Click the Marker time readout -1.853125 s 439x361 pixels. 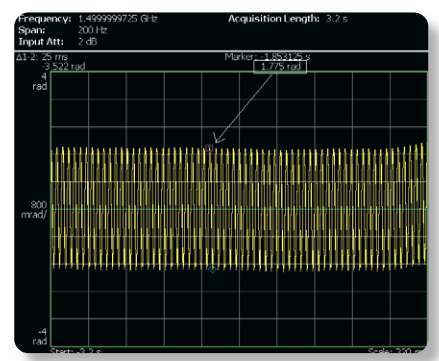[285, 57]
